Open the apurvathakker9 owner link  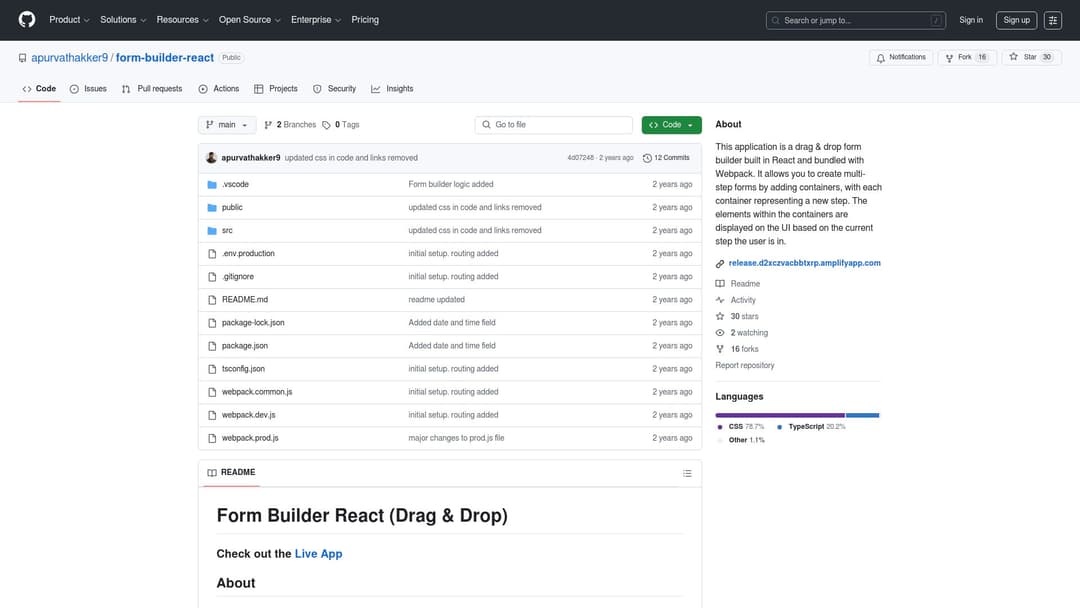pos(70,58)
